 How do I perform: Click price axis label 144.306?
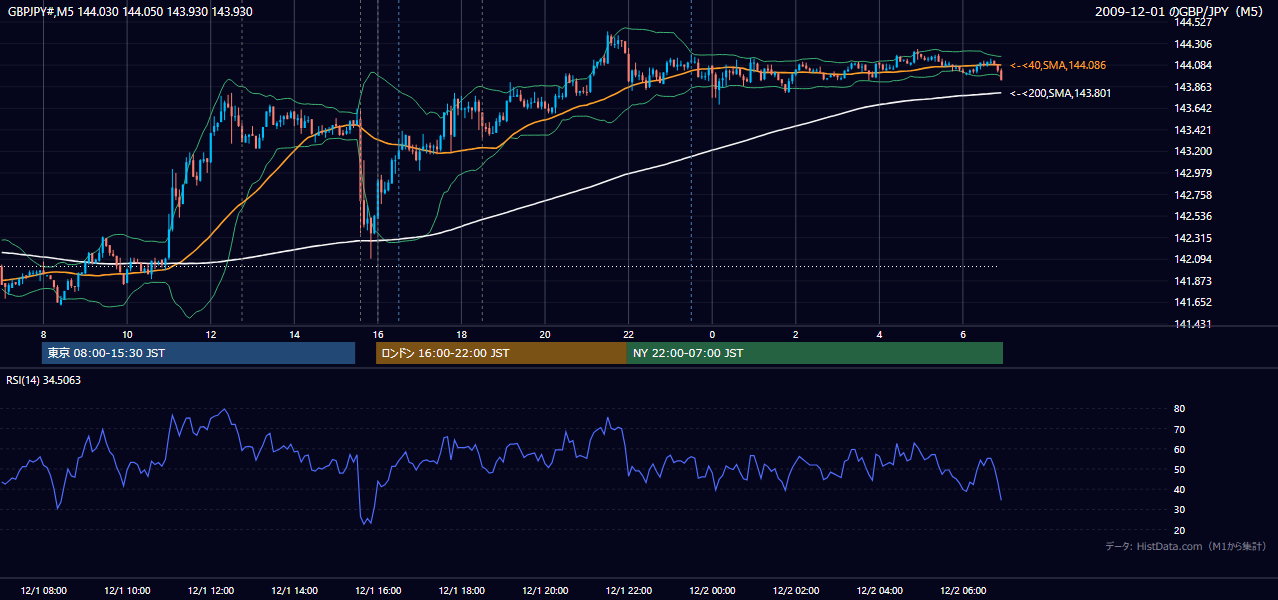1193,44
